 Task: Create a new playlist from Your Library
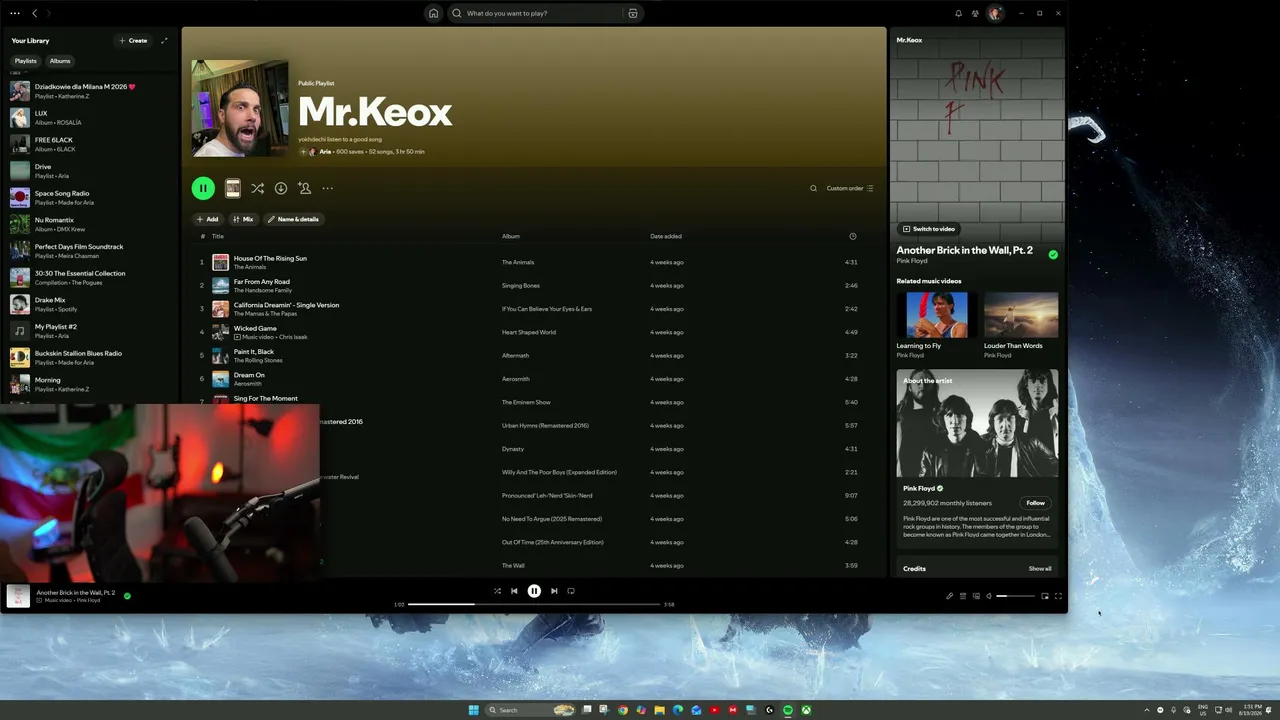point(133,41)
